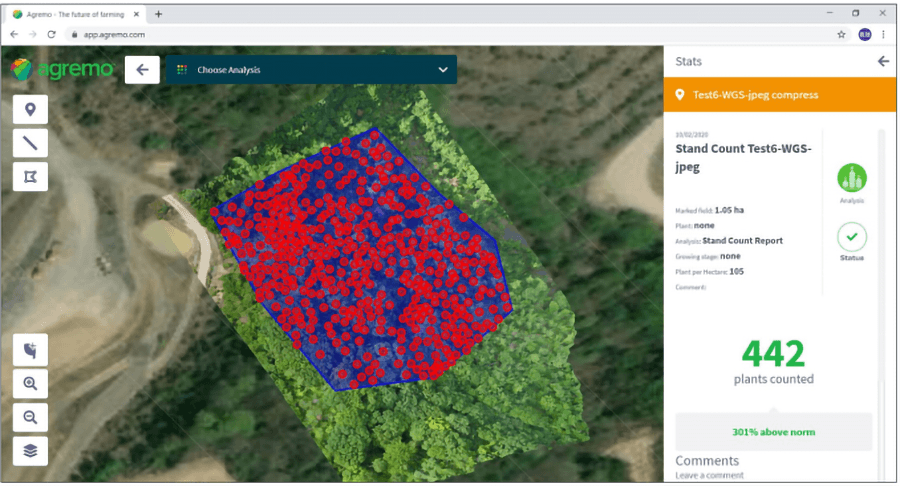900x487 pixels.
Task: Click the field map locate icon
Action: tap(30, 350)
